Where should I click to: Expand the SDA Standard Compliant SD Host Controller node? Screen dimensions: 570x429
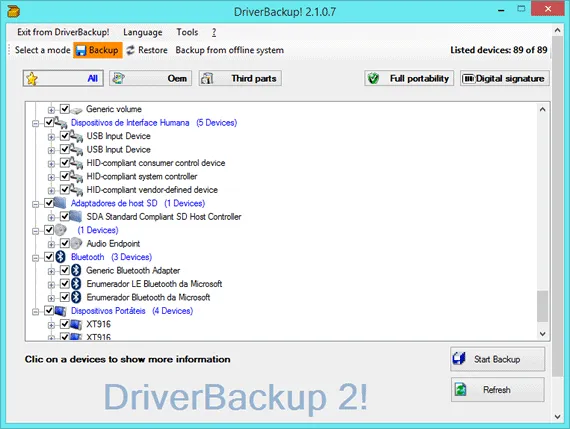51,218
